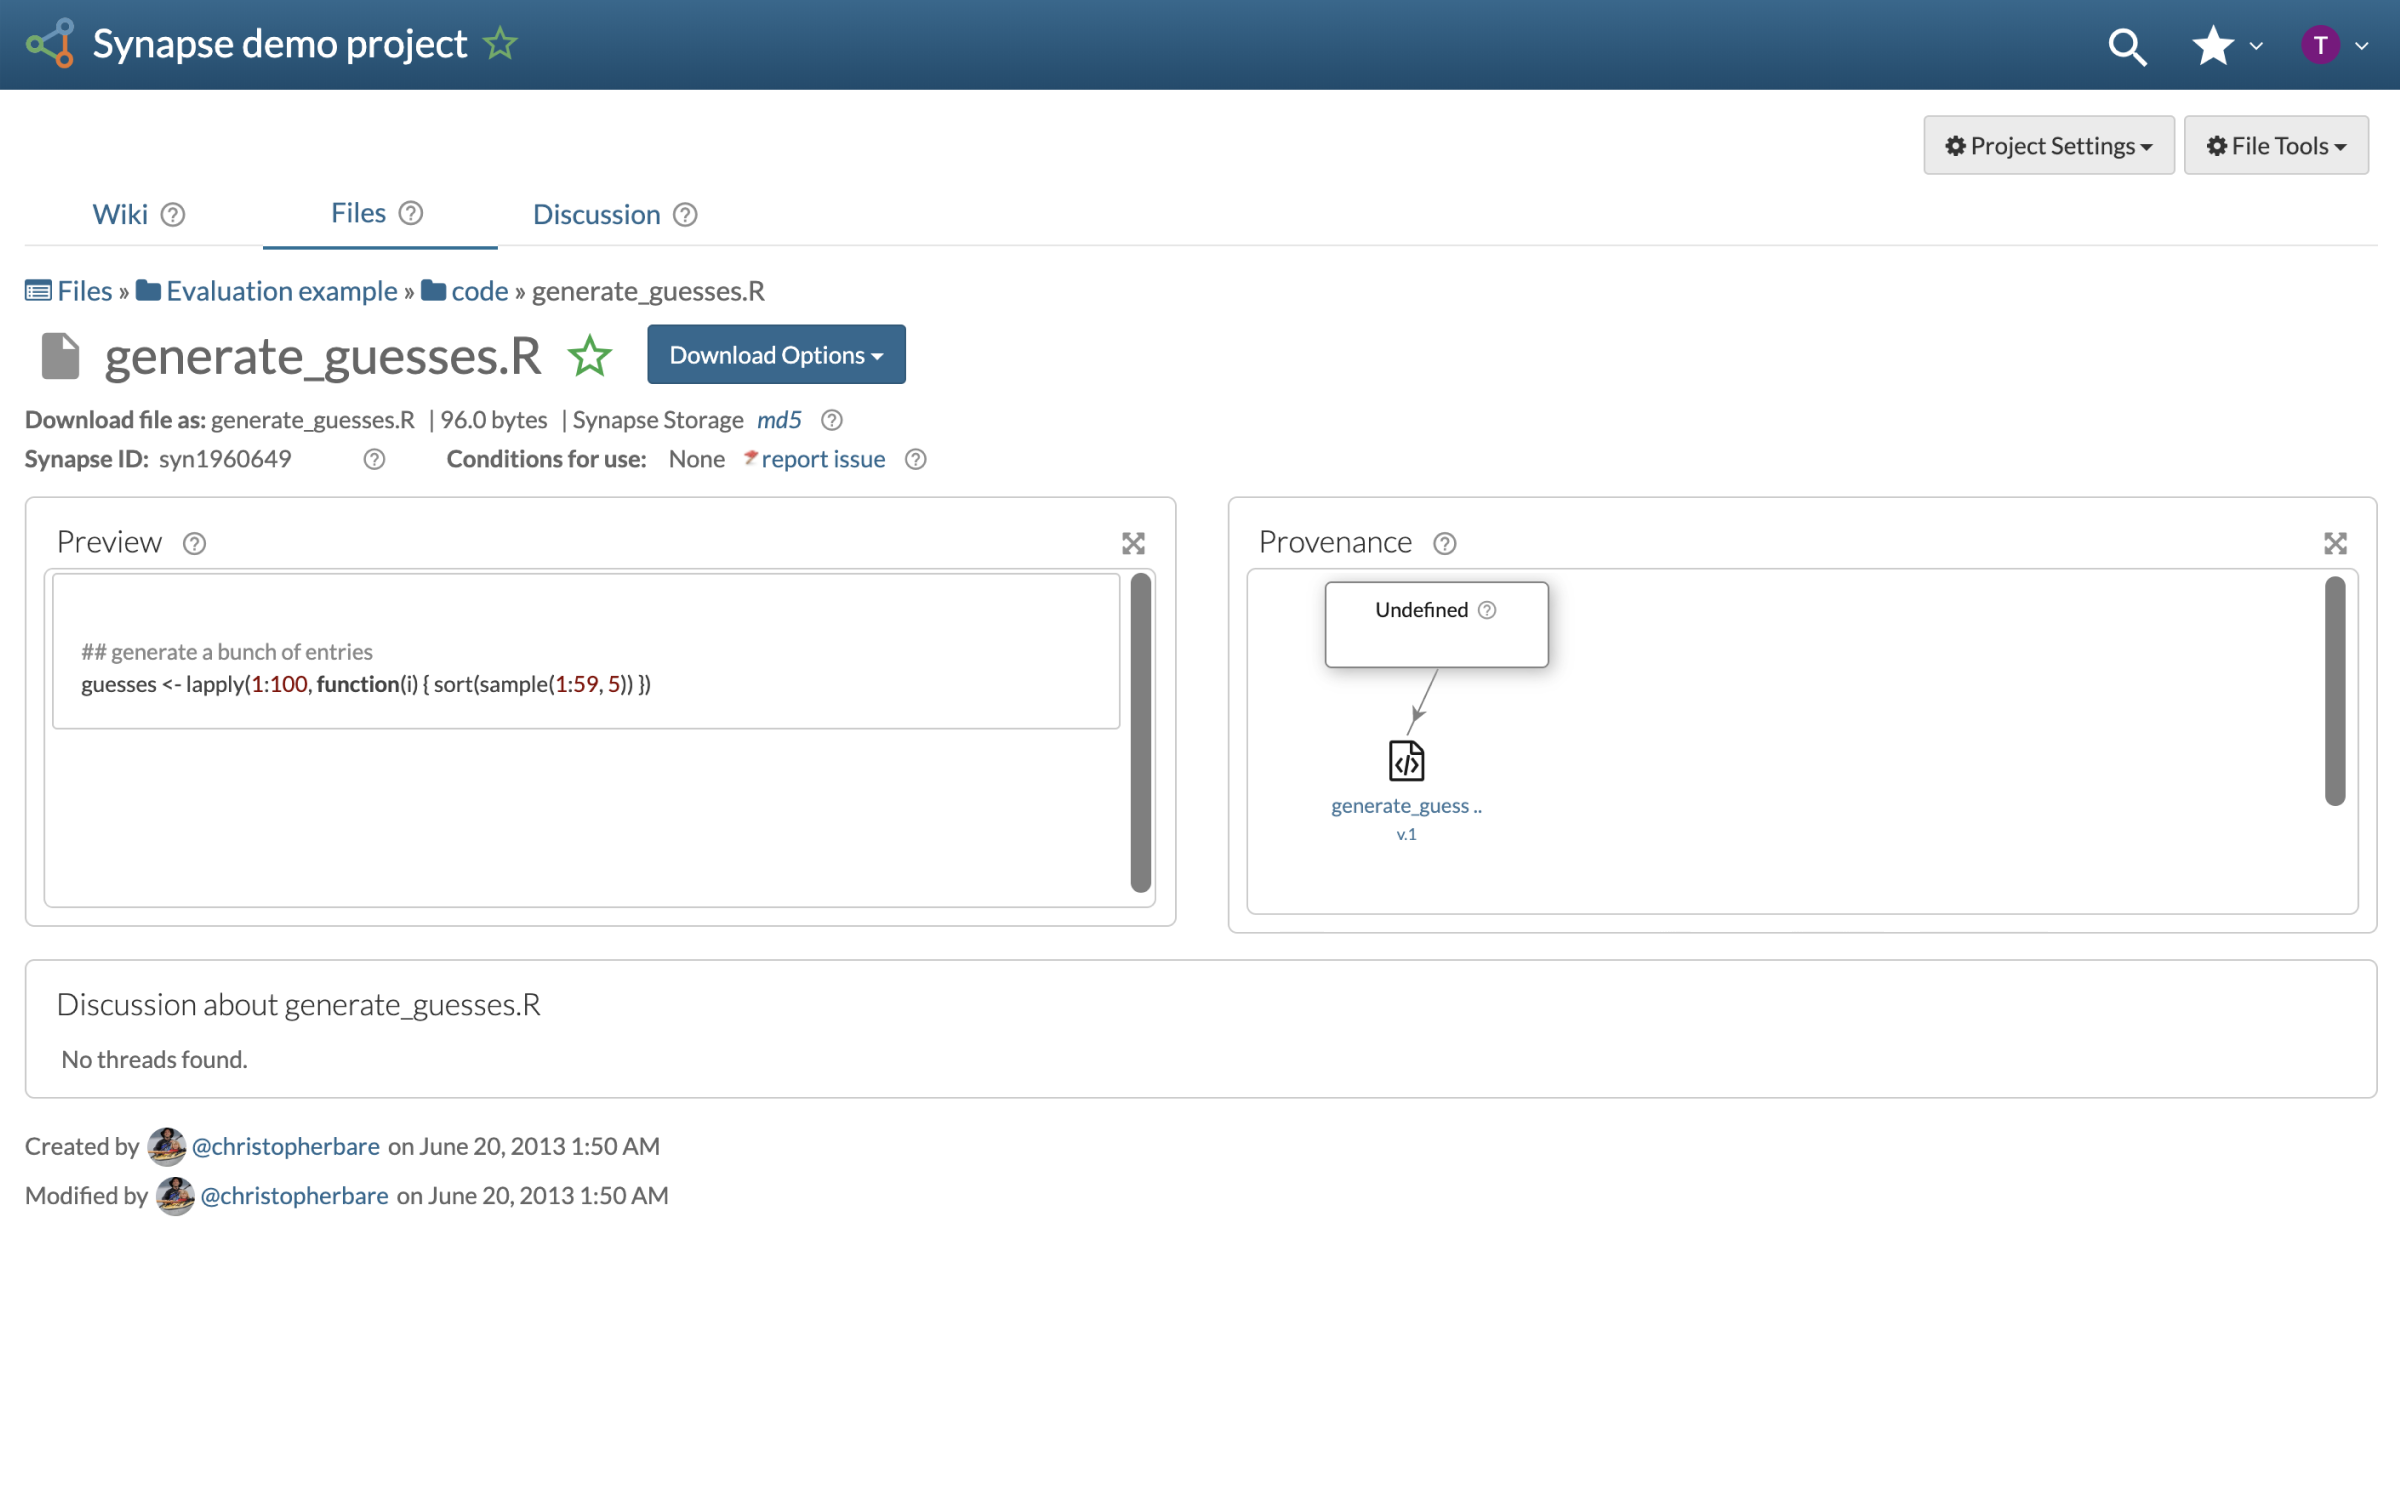Switch to the Discussion tab
This screenshot has height=1500, width=2400.
(x=596, y=214)
